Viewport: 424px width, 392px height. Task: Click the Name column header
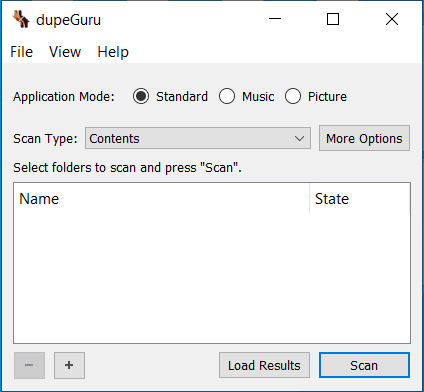tap(161, 199)
